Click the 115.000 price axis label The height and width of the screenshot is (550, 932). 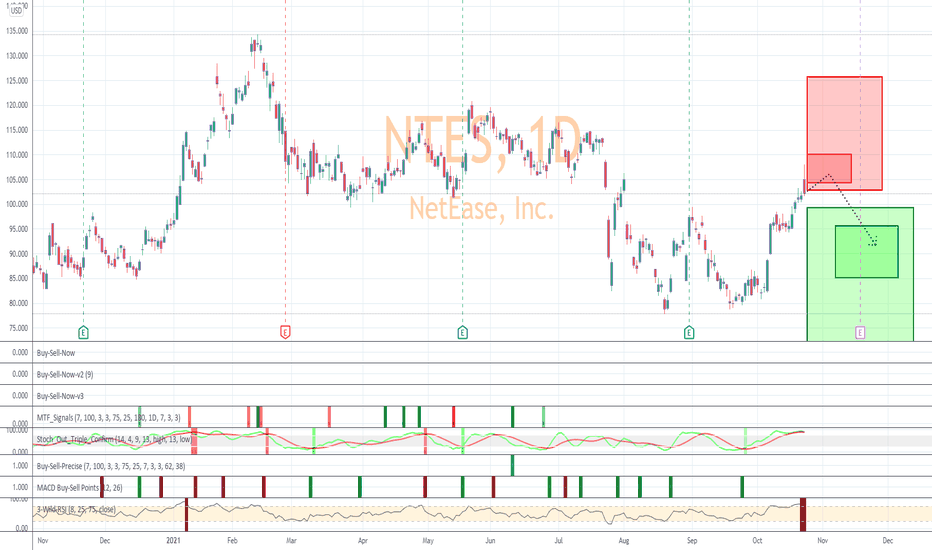click(17, 130)
